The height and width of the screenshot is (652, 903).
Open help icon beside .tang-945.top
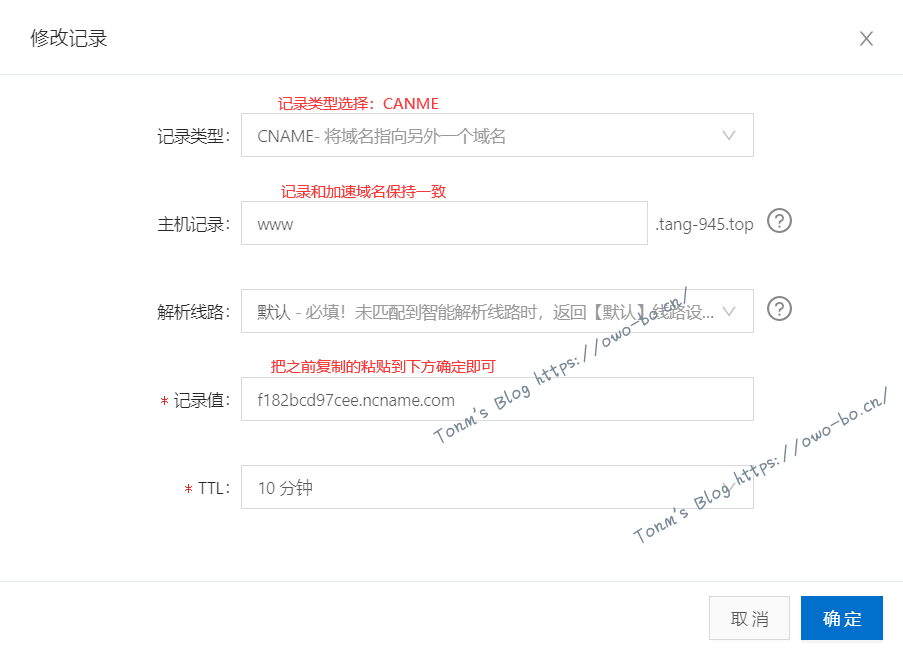pos(779,221)
